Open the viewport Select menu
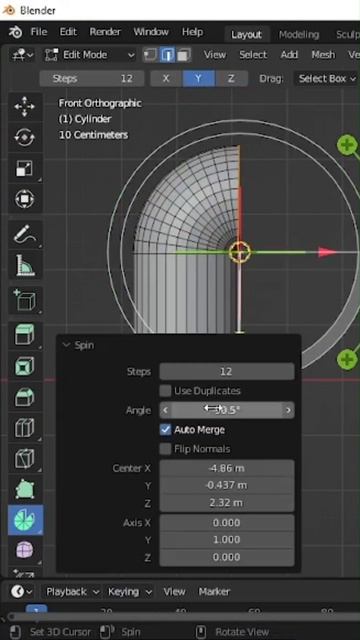The height and width of the screenshot is (640, 360). [x=253, y=55]
